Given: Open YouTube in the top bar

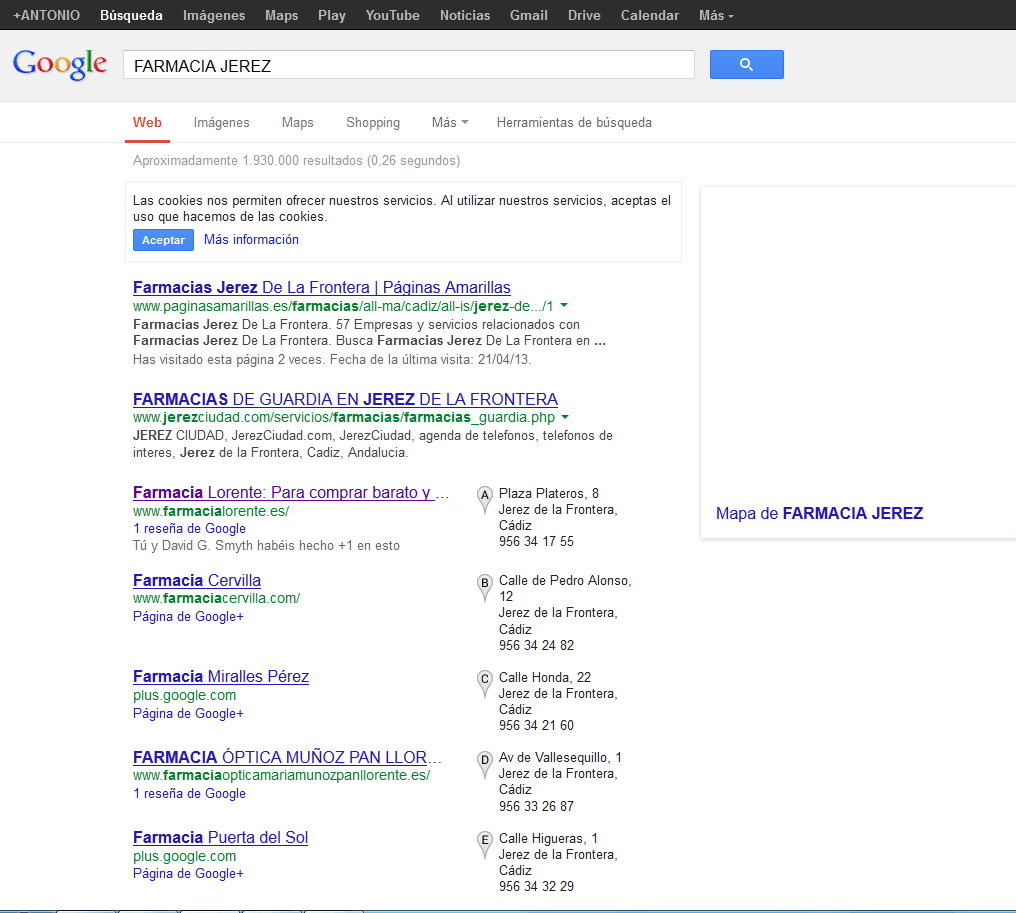Looking at the screenshot, I should pyautogui.click(x=393, y=16).
